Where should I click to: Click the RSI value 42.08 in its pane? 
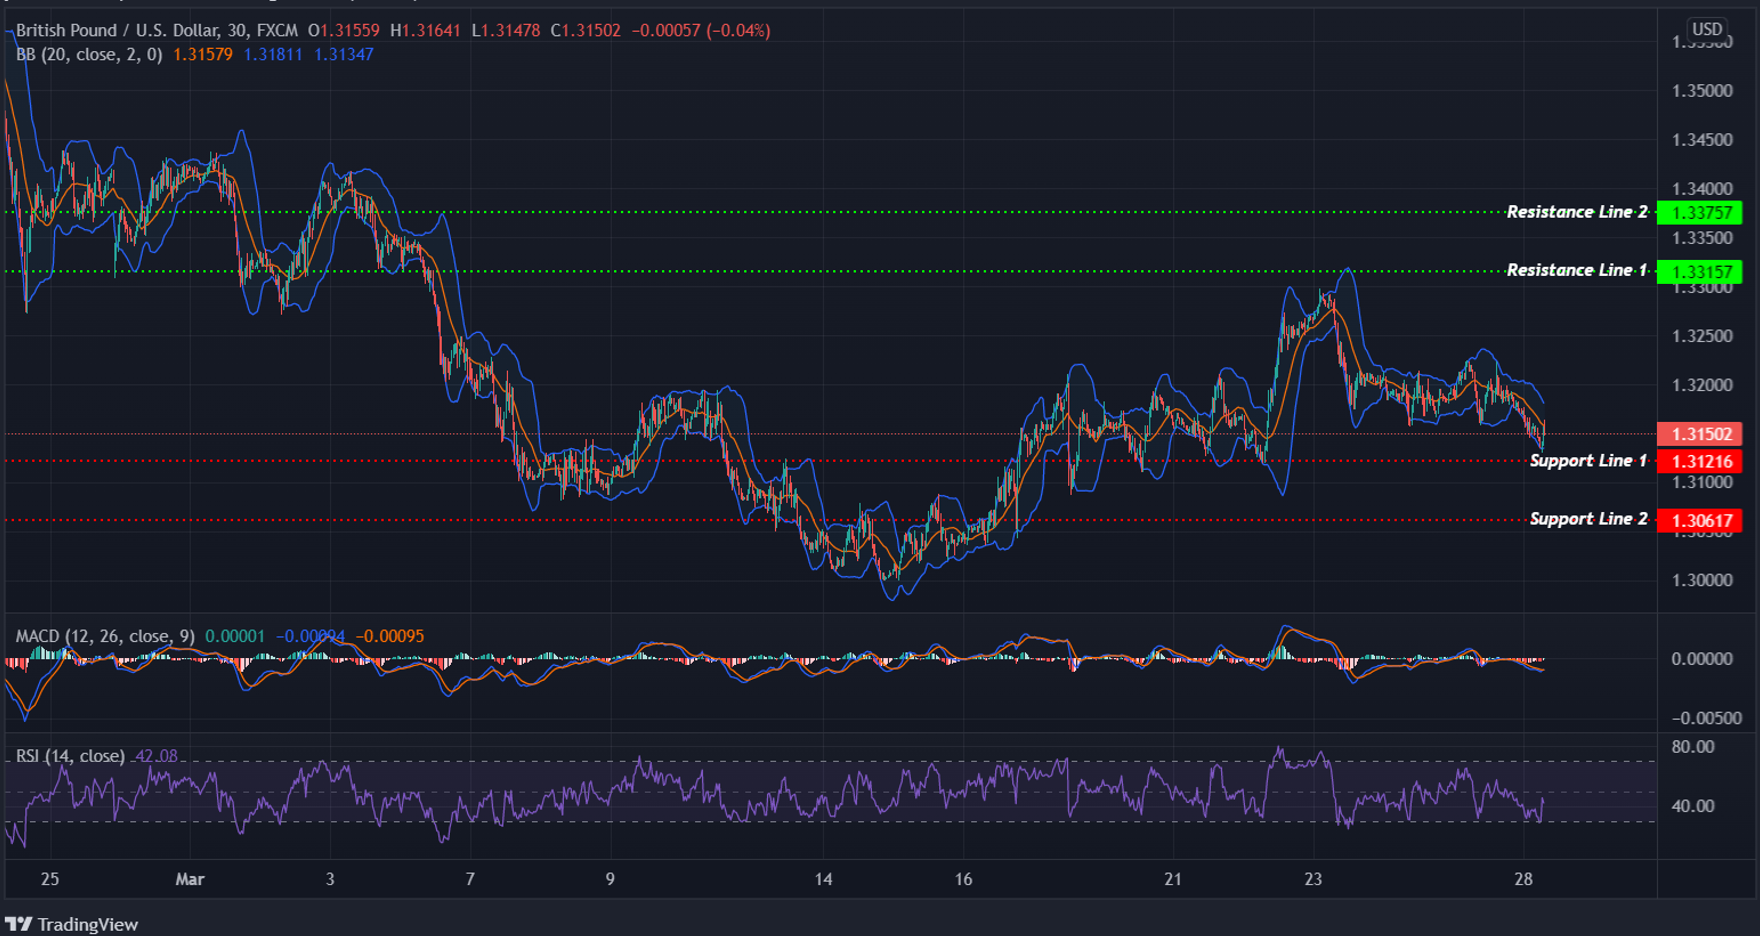pos(155,757)
